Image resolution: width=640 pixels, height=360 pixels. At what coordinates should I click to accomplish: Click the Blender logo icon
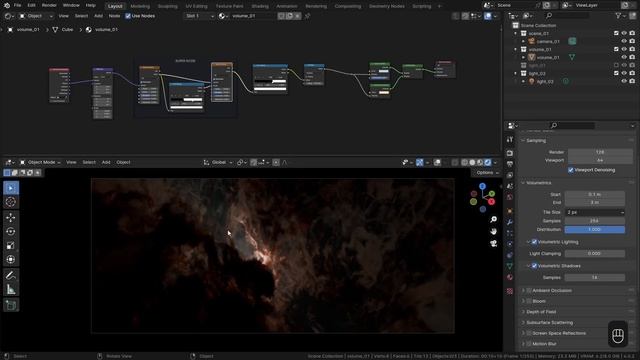(7, 6)
